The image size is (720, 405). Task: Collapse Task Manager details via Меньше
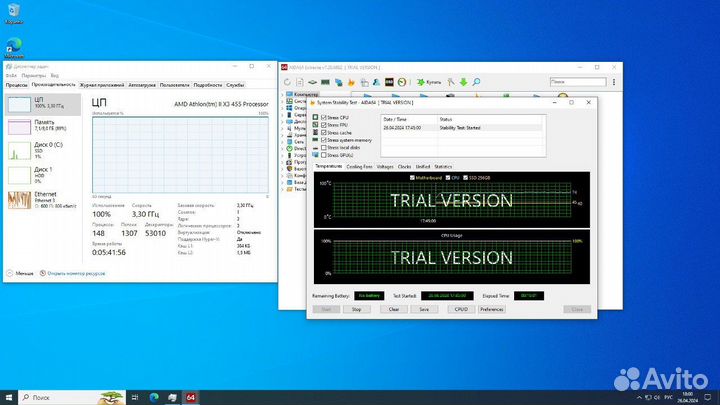point(20,272)
